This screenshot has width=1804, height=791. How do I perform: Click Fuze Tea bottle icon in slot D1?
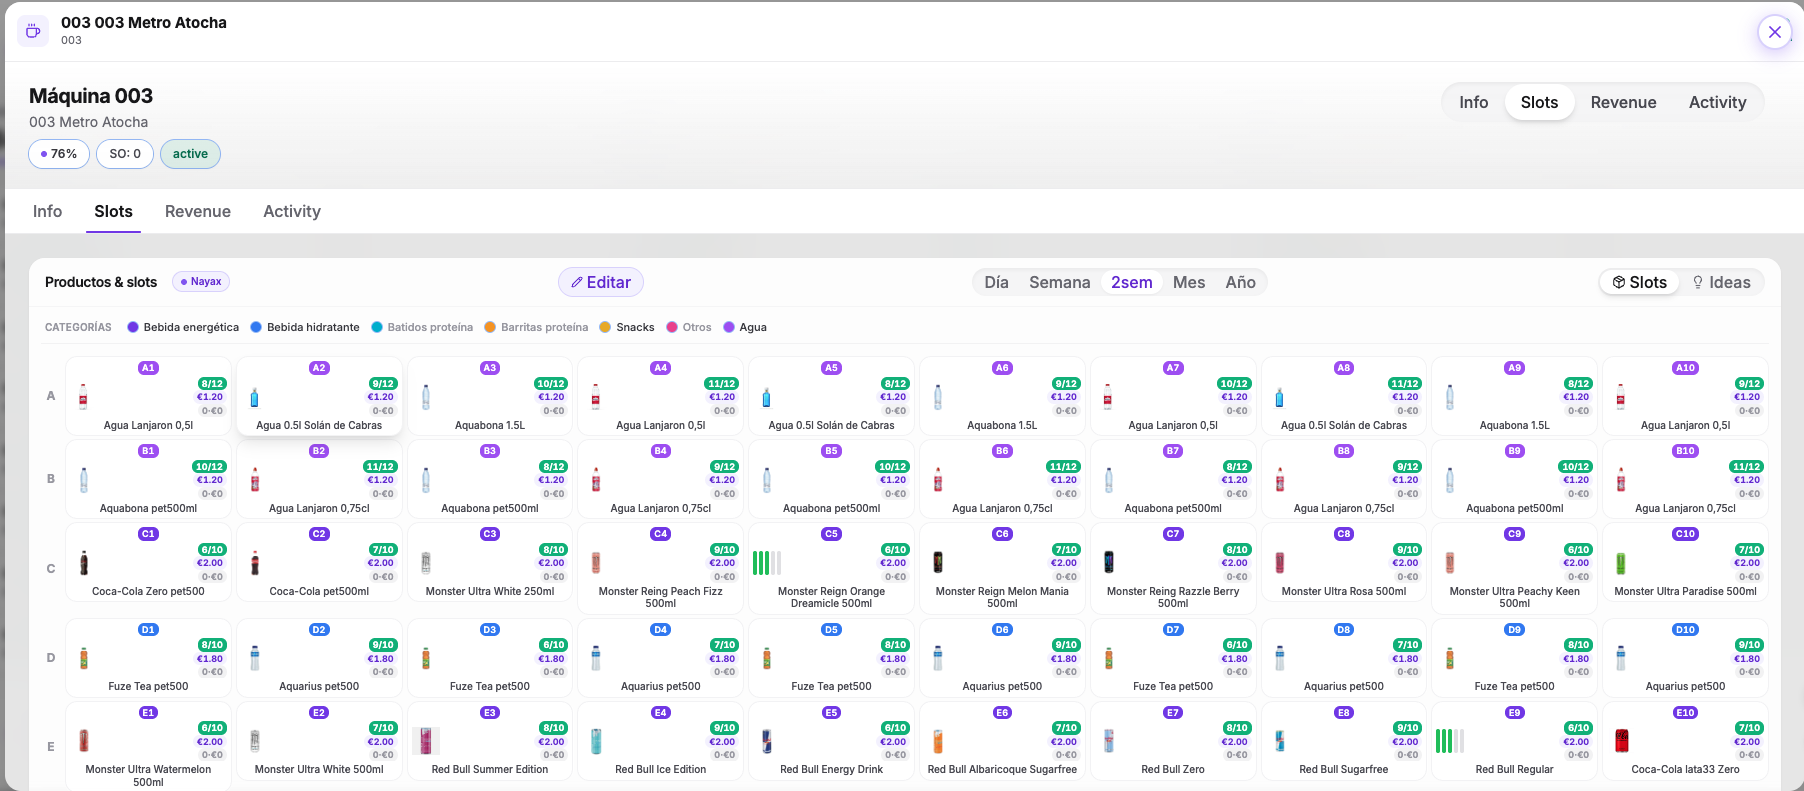click(x=84, y=658)
